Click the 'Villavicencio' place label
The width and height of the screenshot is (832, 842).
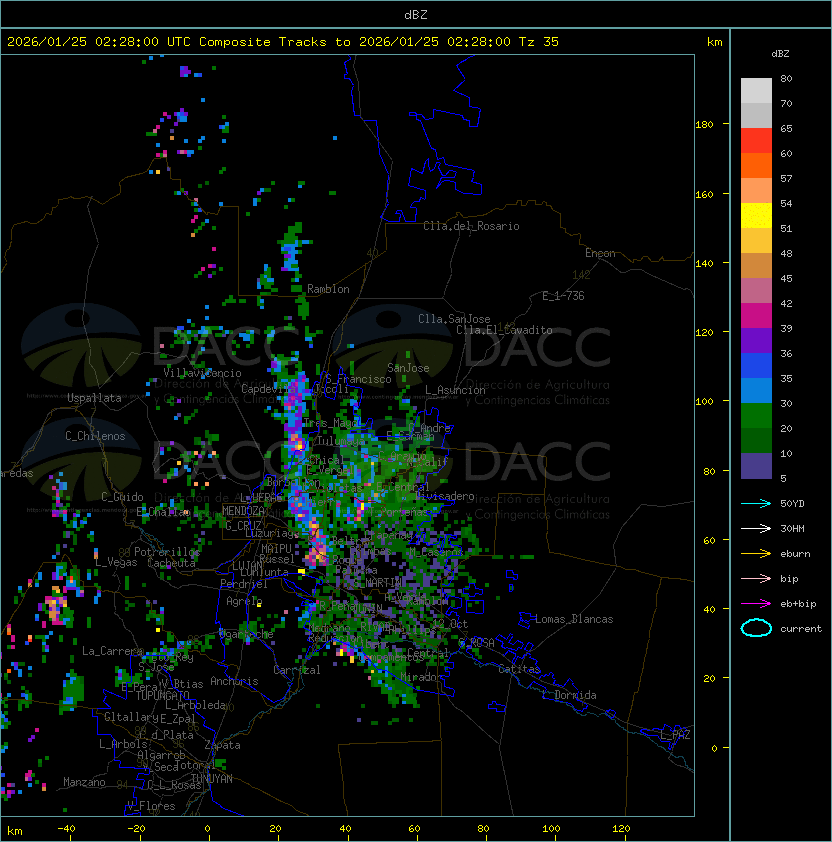pos(202,373)
